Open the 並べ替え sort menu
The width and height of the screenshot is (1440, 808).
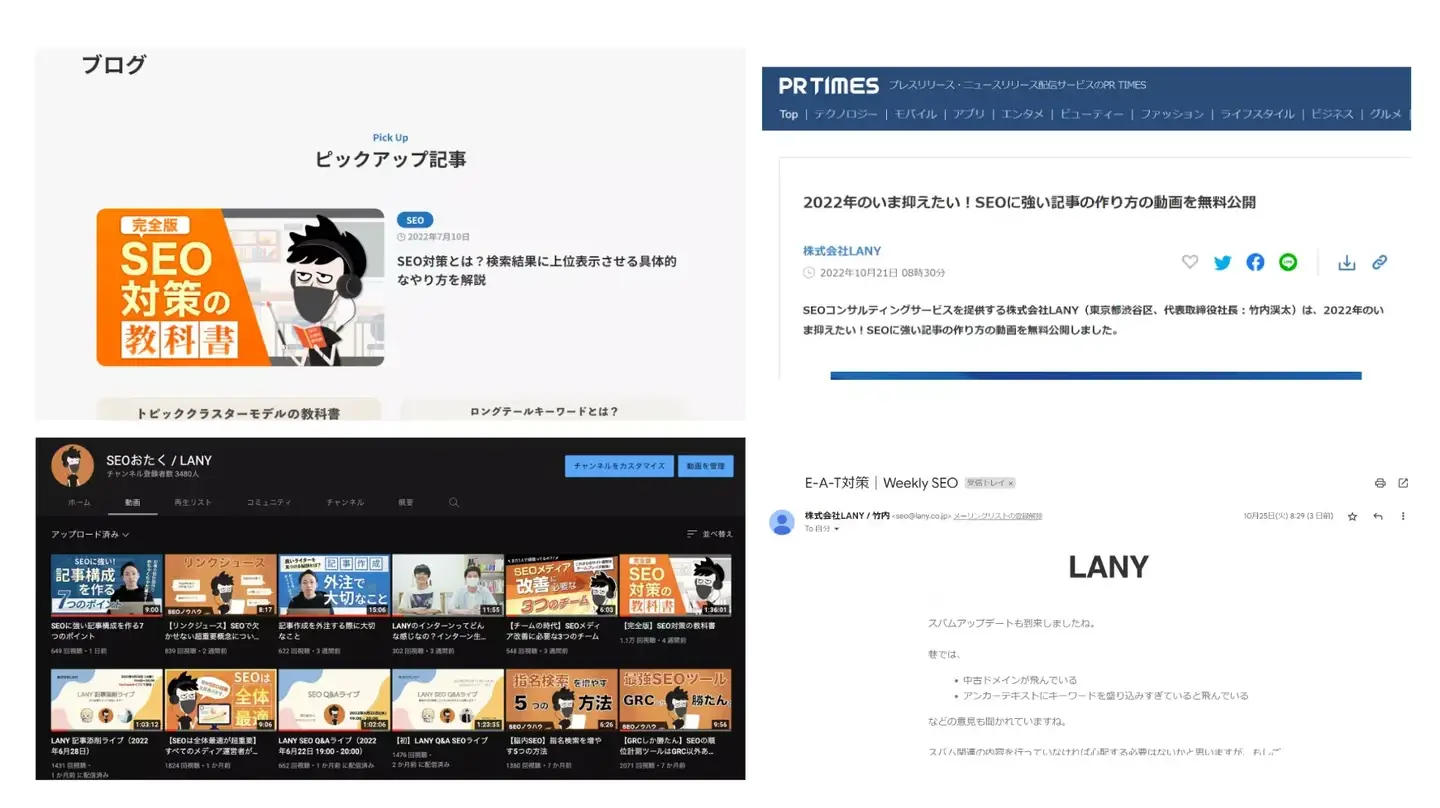click(710, 534)
